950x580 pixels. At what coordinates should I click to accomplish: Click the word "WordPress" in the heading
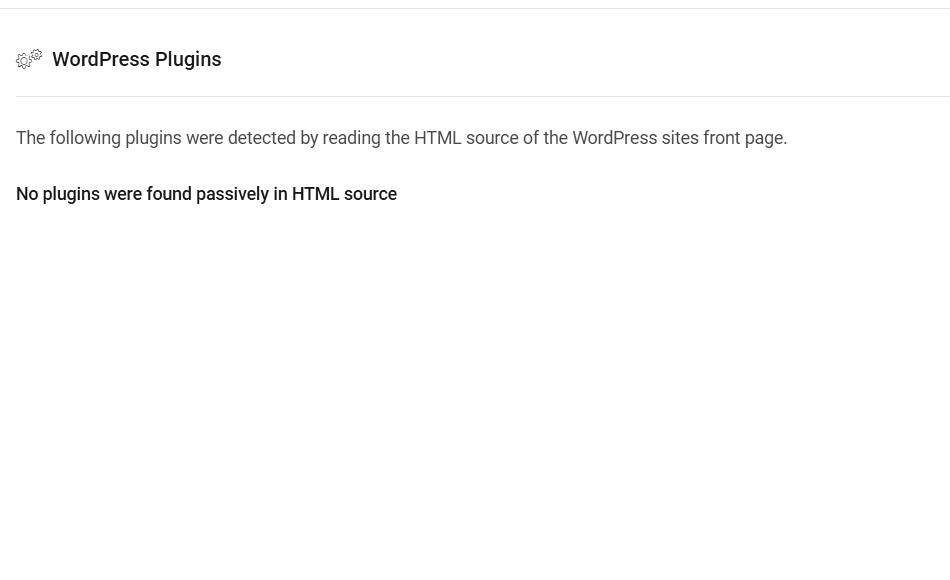click(x=101, y=59)
